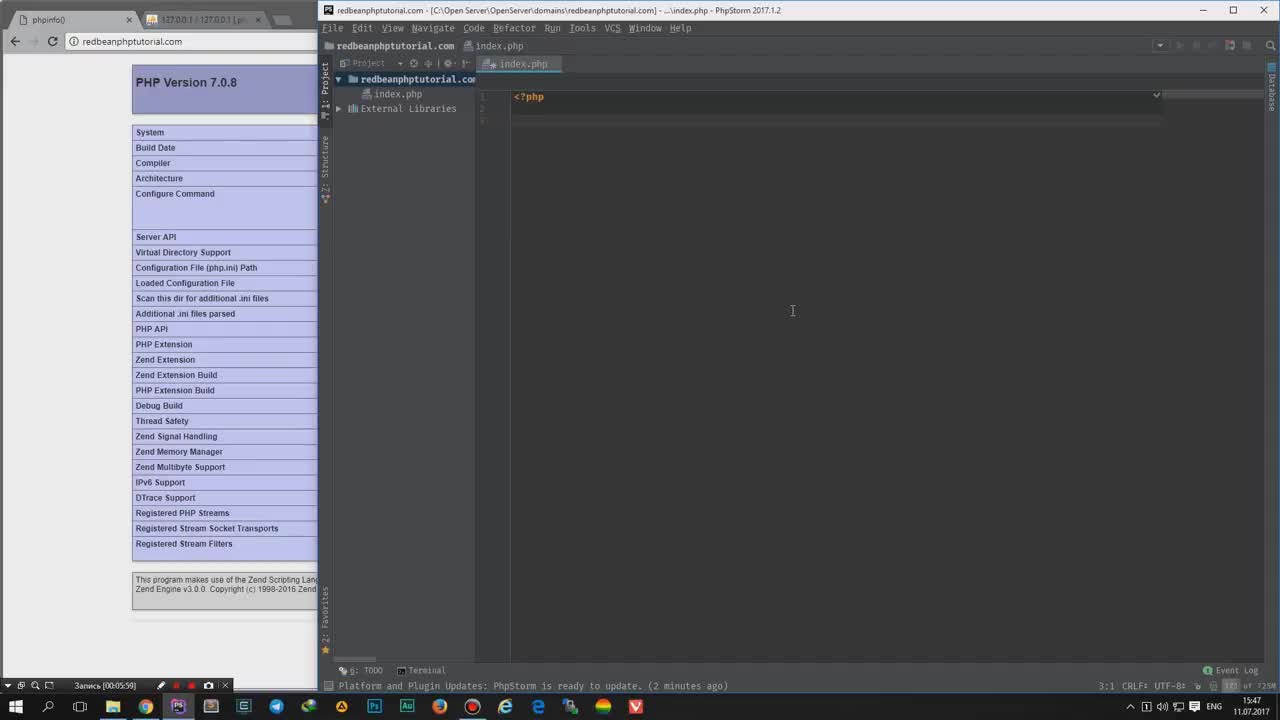Image resolution: width=1280 pixels, height=720 pixels.
Task: Open the Run menu
Action: [552, 28]
